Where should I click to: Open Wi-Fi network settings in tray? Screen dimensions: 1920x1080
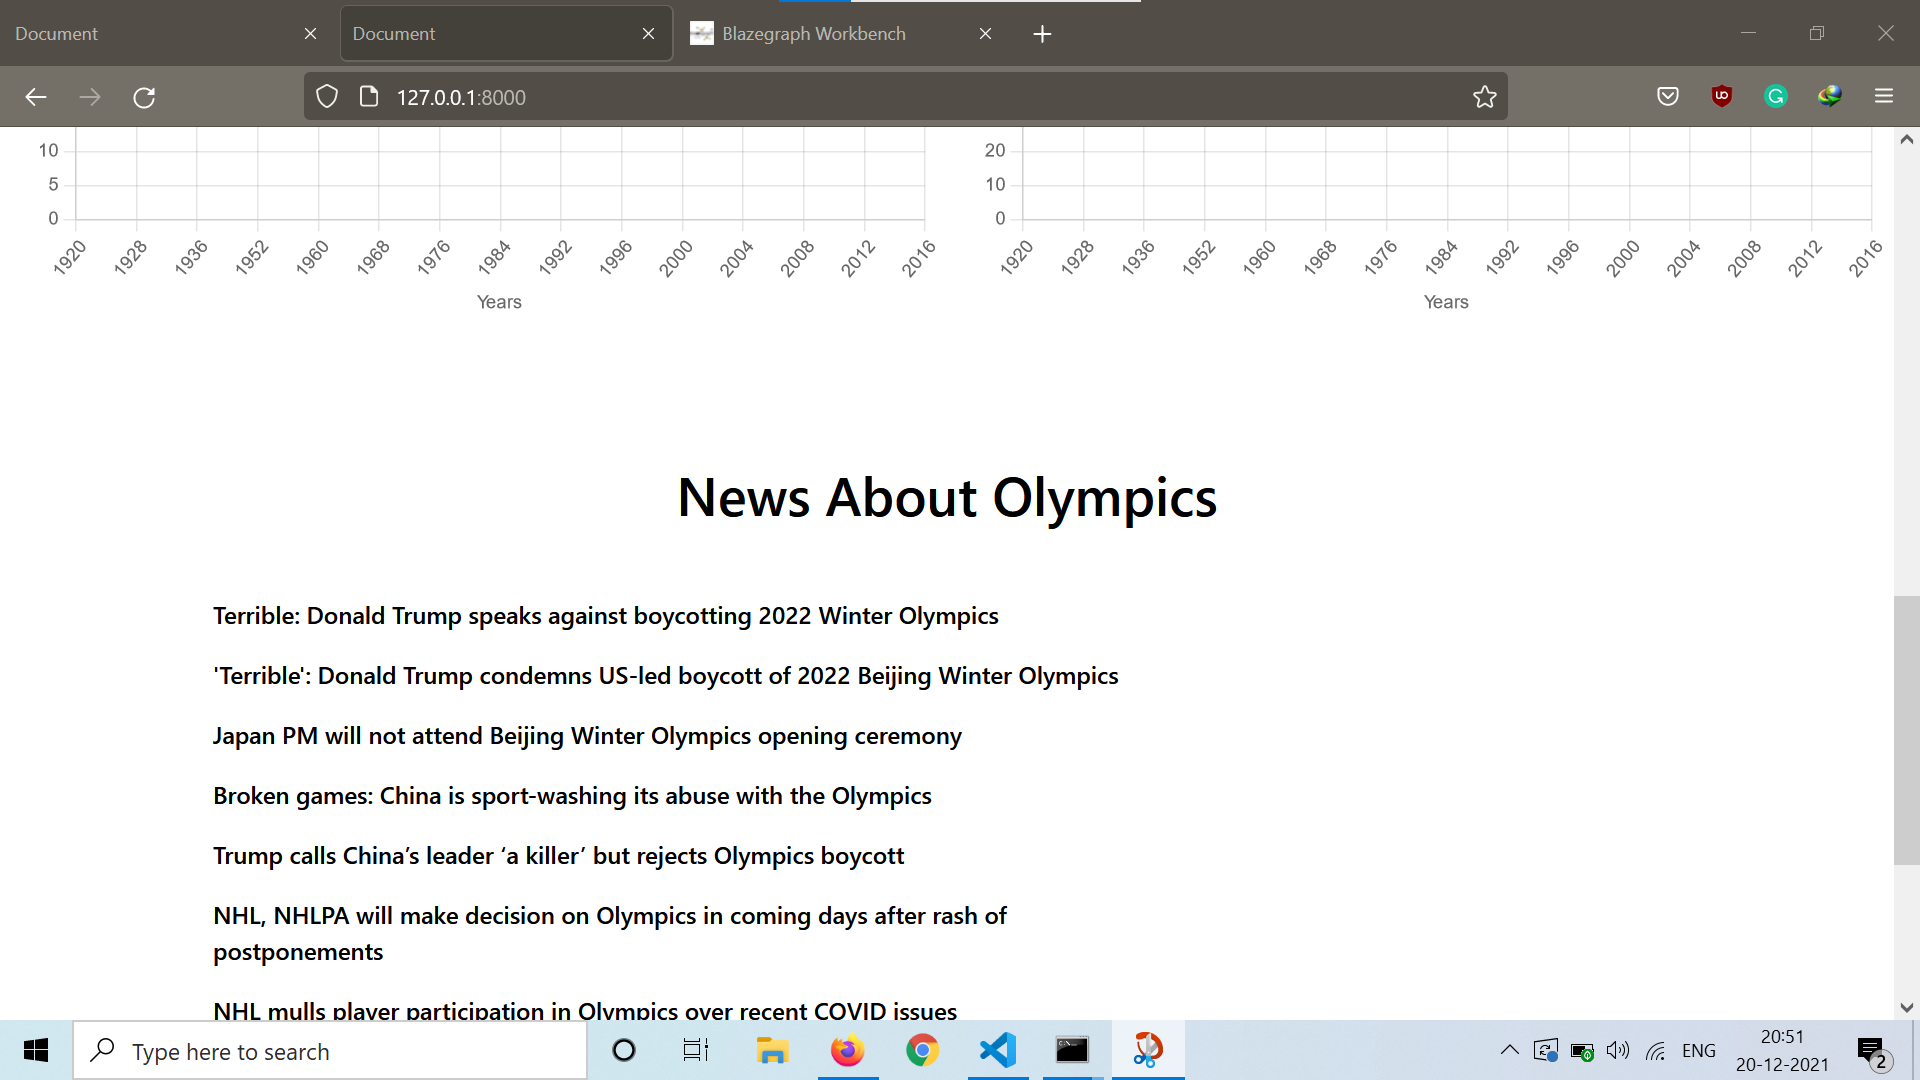pos(1656,1050)
